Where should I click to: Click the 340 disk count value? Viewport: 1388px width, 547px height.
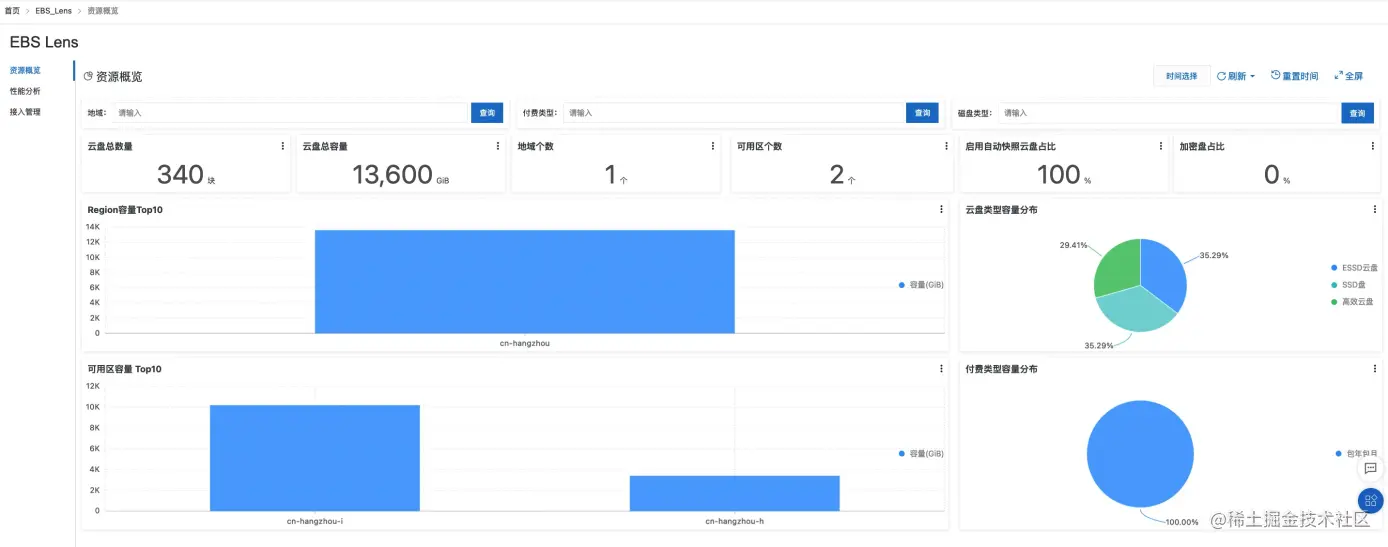coord(180,175)
